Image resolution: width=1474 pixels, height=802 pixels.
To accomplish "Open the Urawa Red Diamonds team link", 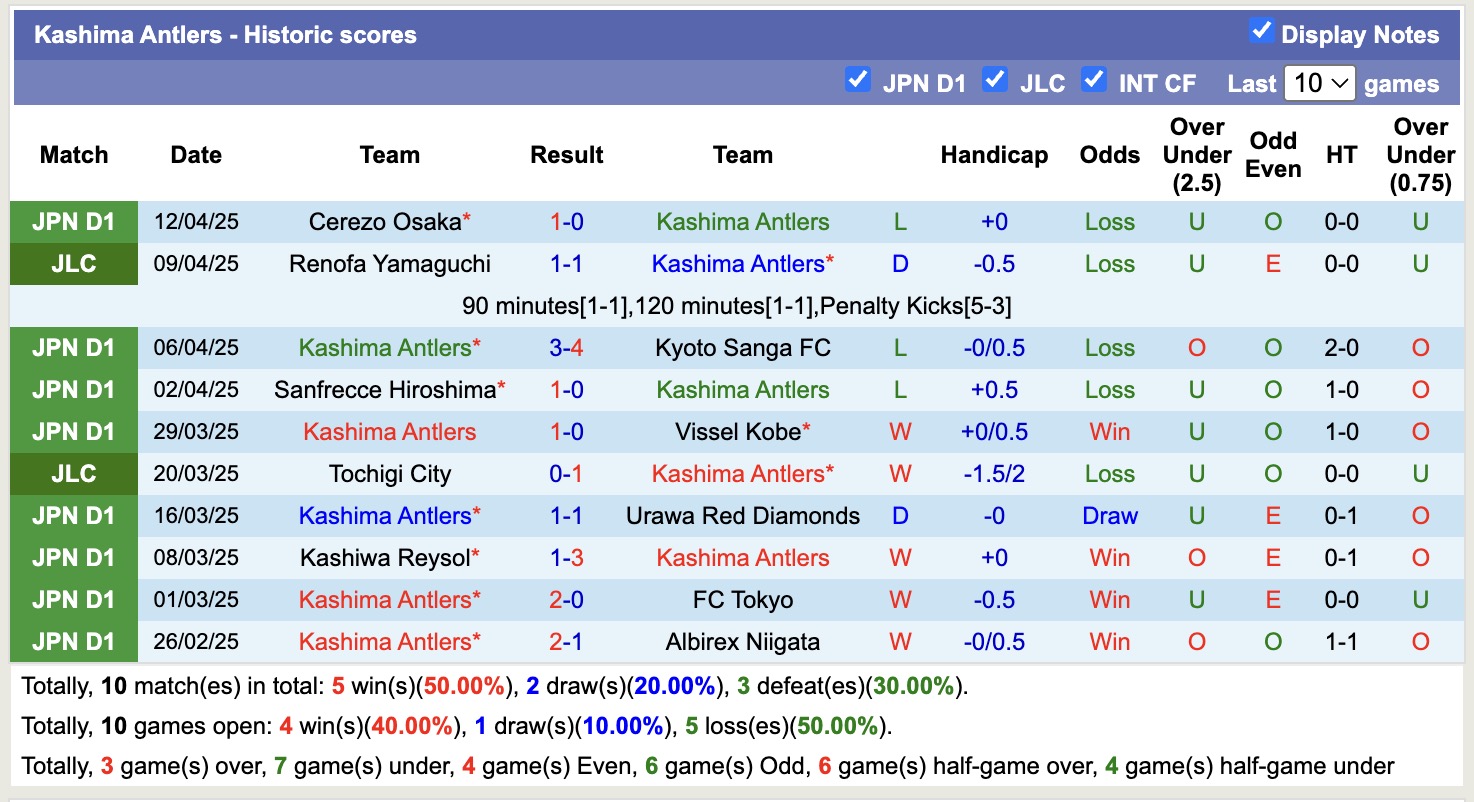I will pos(742,516).
